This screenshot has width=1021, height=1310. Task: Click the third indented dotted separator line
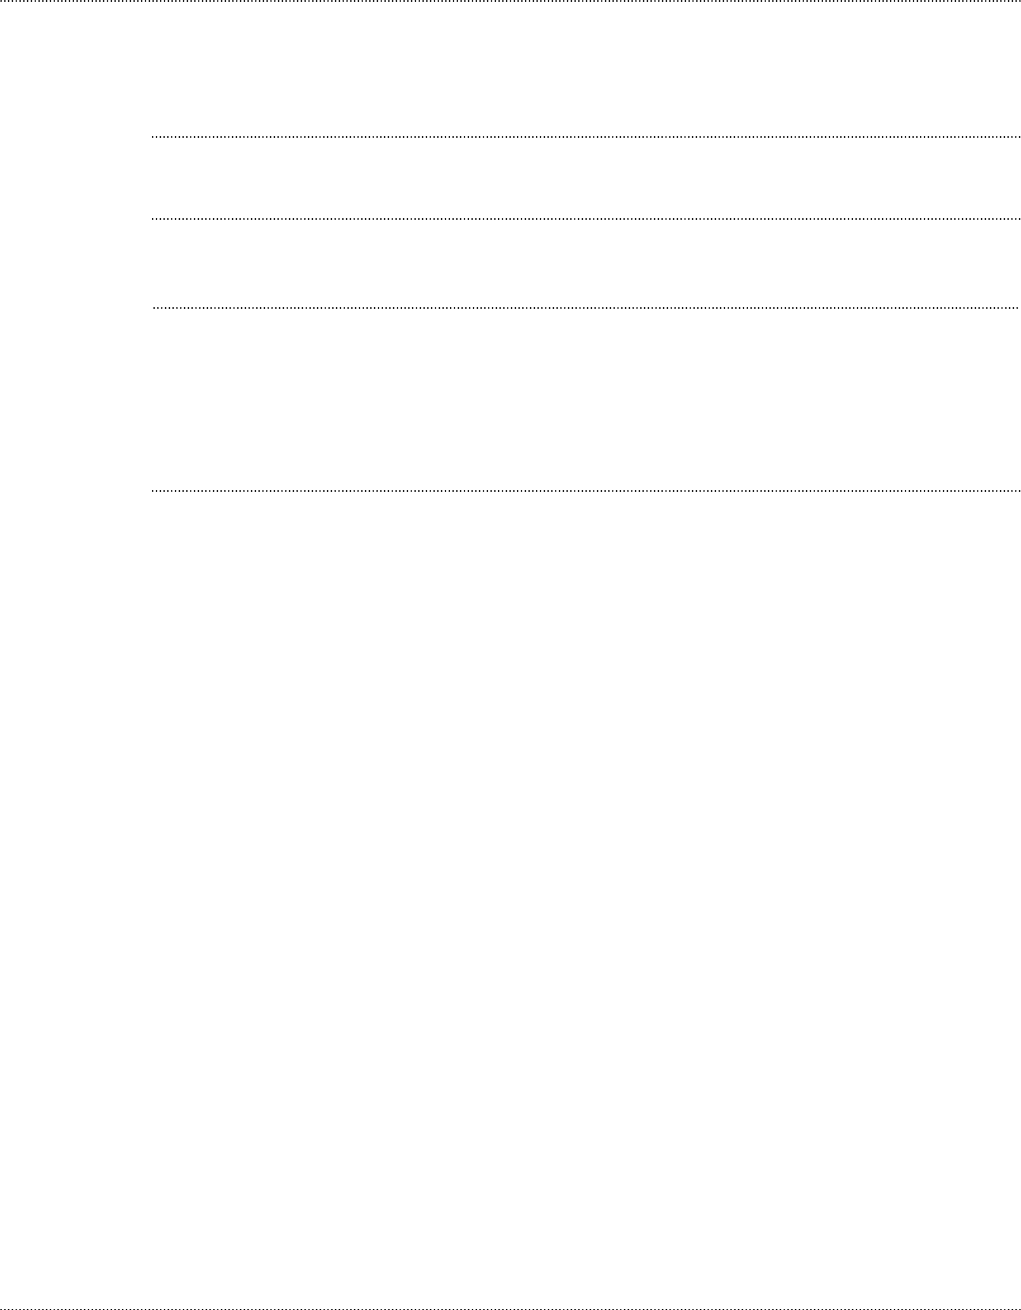click(x=585, y=308)
